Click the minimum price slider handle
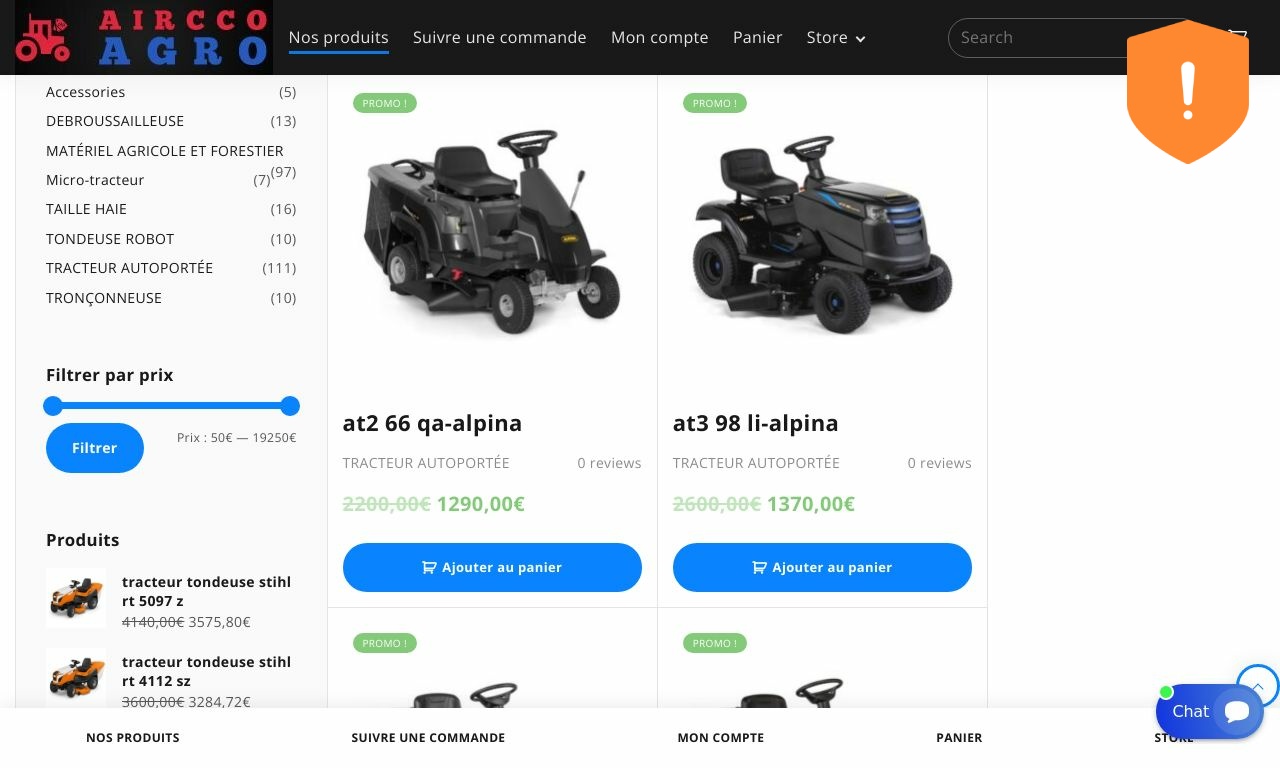1280x768 pixels. click(53, 406)
